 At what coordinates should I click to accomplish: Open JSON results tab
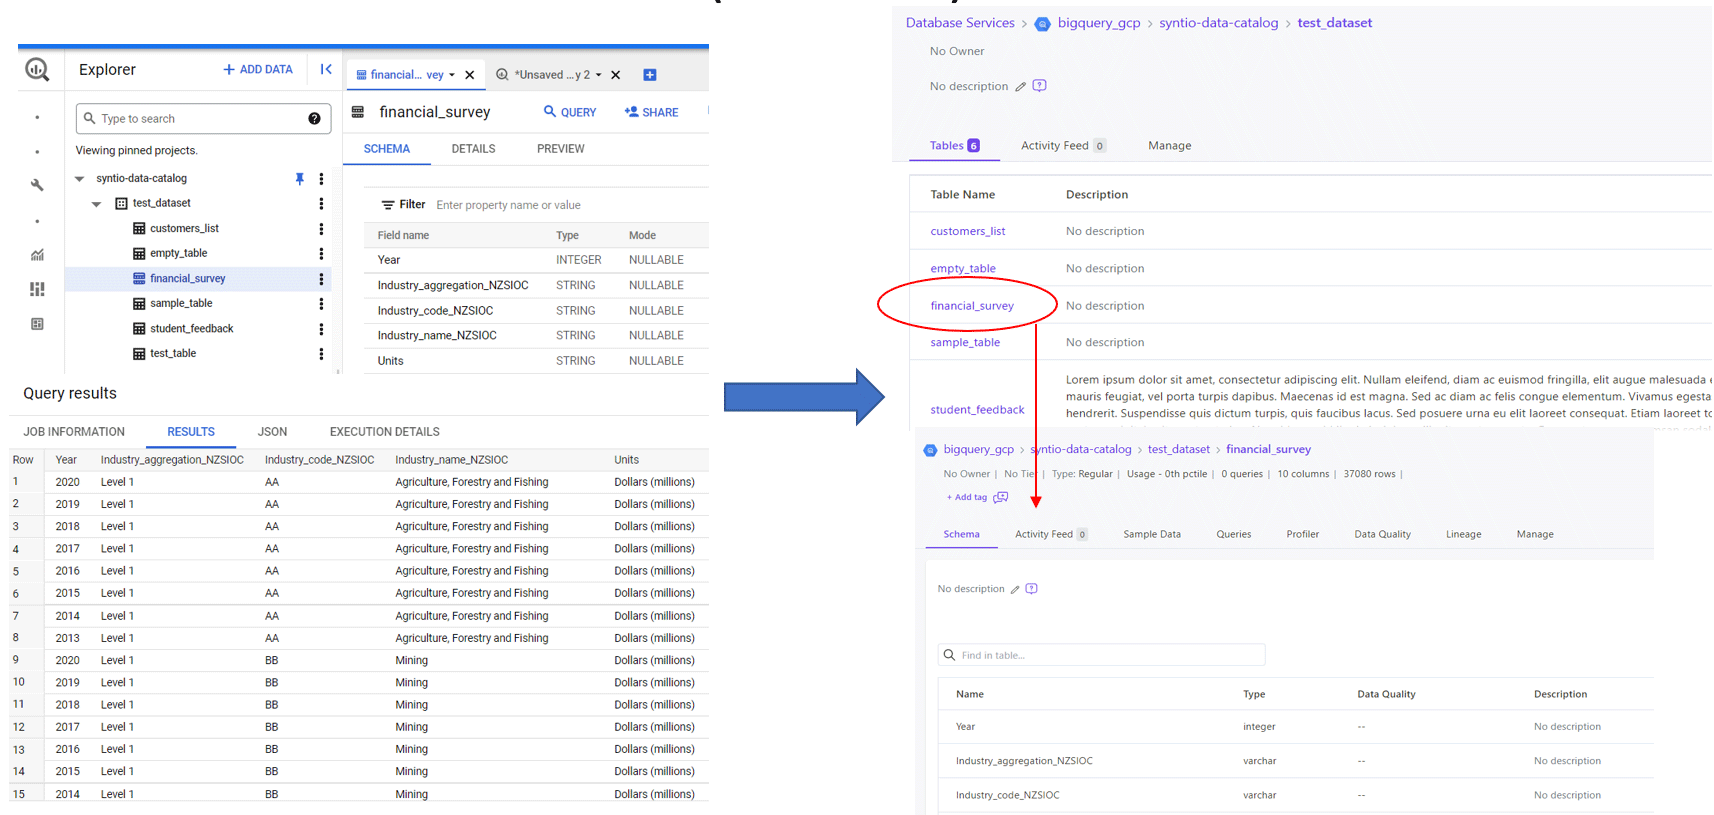(x=272, y=432)
